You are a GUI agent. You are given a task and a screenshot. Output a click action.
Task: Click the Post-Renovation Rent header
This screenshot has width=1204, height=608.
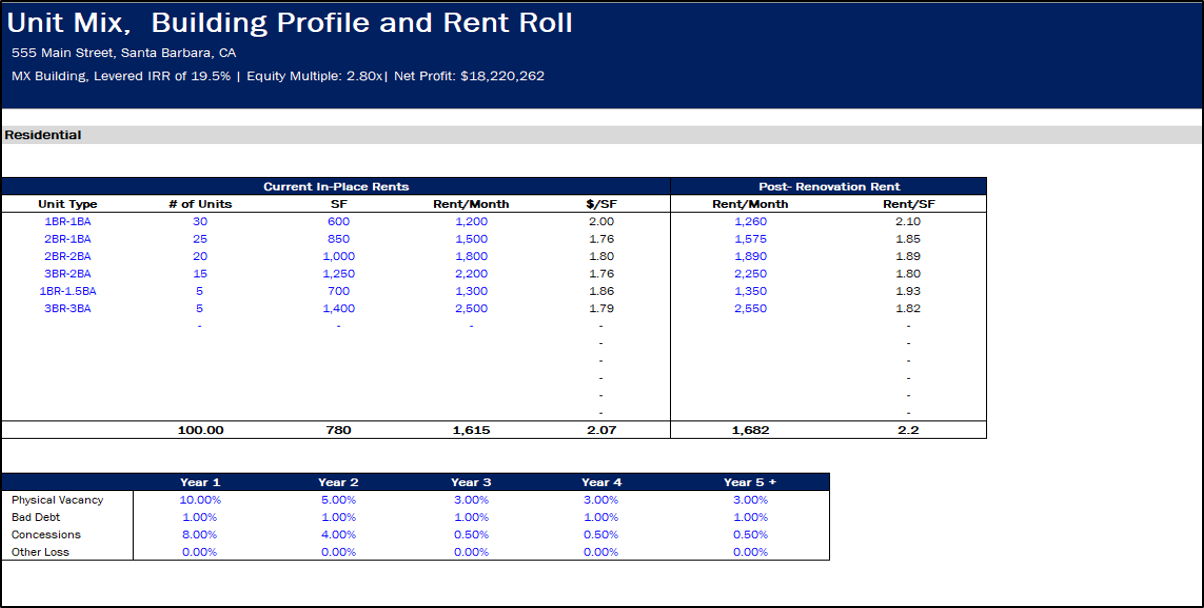pyautogui.click(x=829, y=187)
